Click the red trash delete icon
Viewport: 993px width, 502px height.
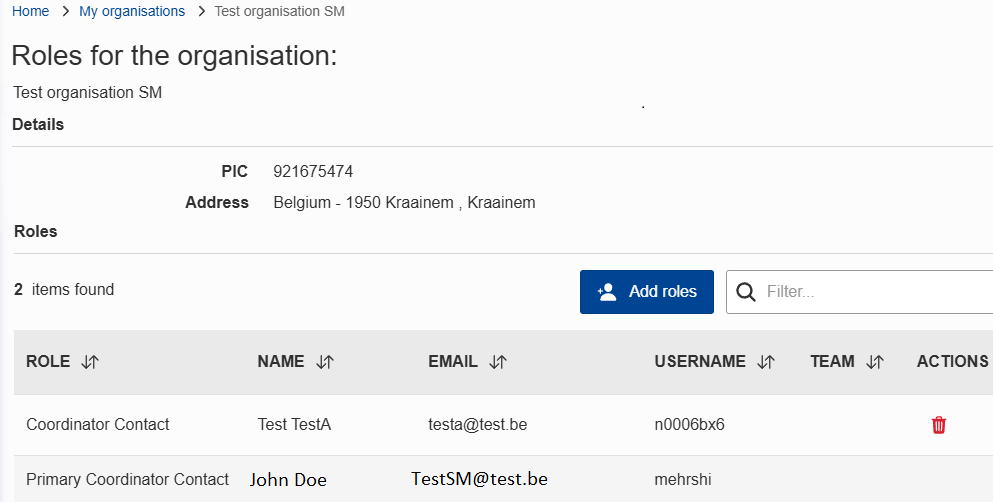click(x=938, y=425)
